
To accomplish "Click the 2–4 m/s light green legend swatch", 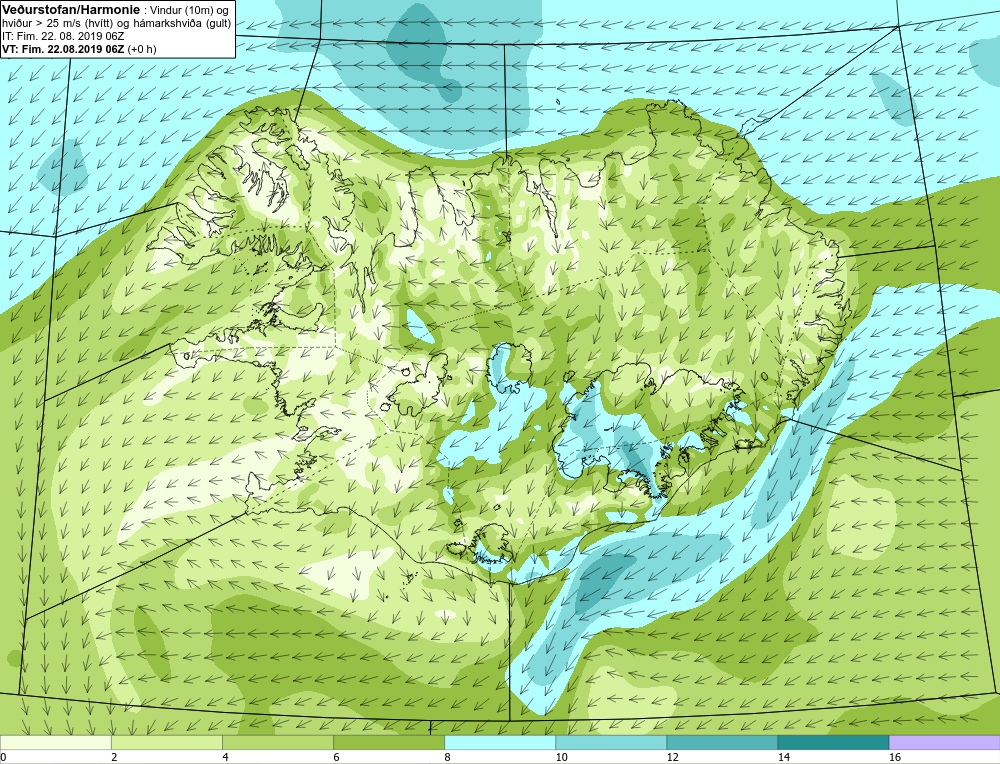I will 167,742.
